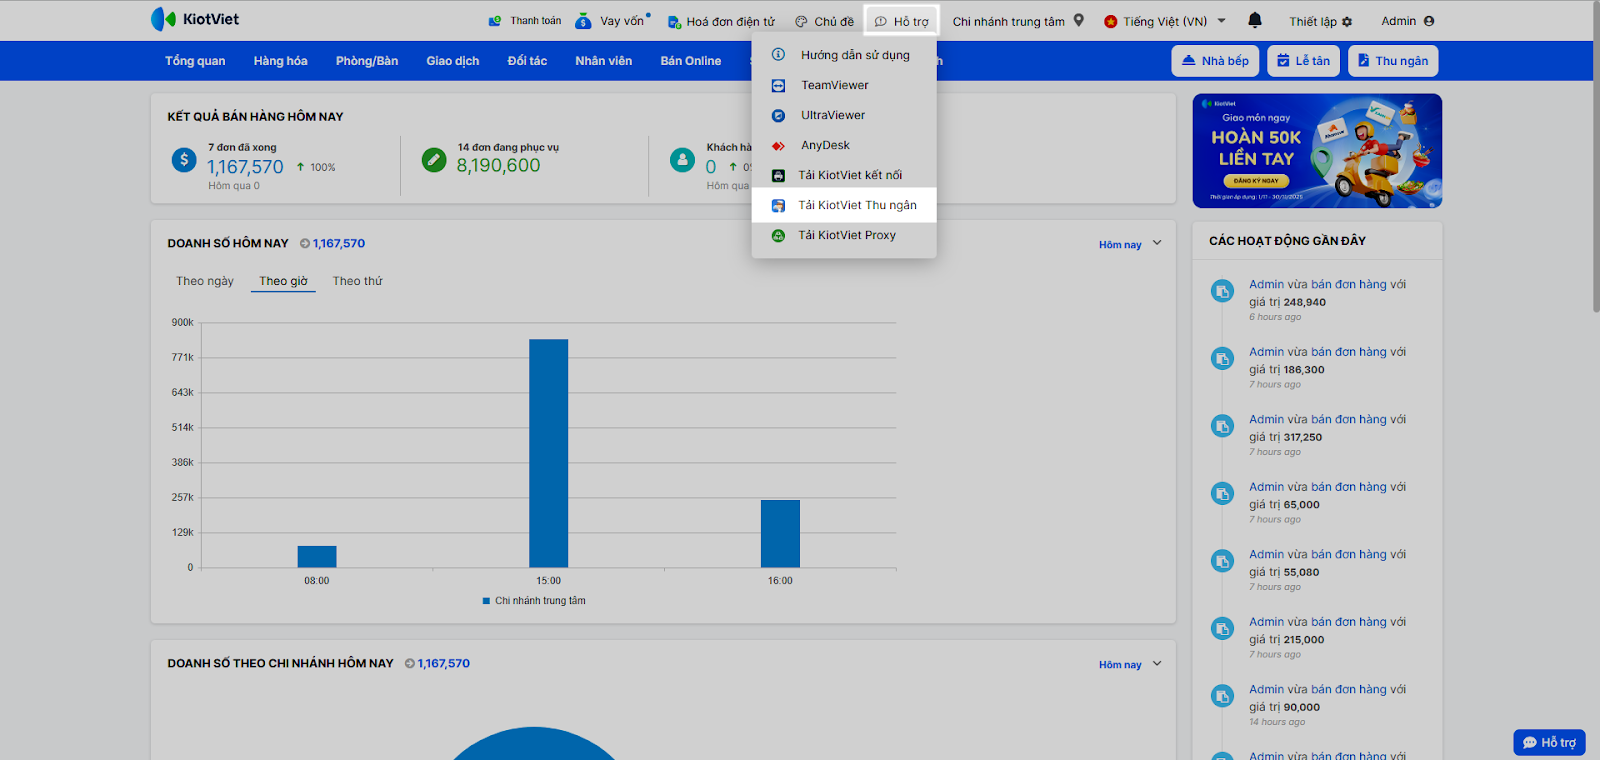Click the branch location pin icon

tap(1079, 20)
